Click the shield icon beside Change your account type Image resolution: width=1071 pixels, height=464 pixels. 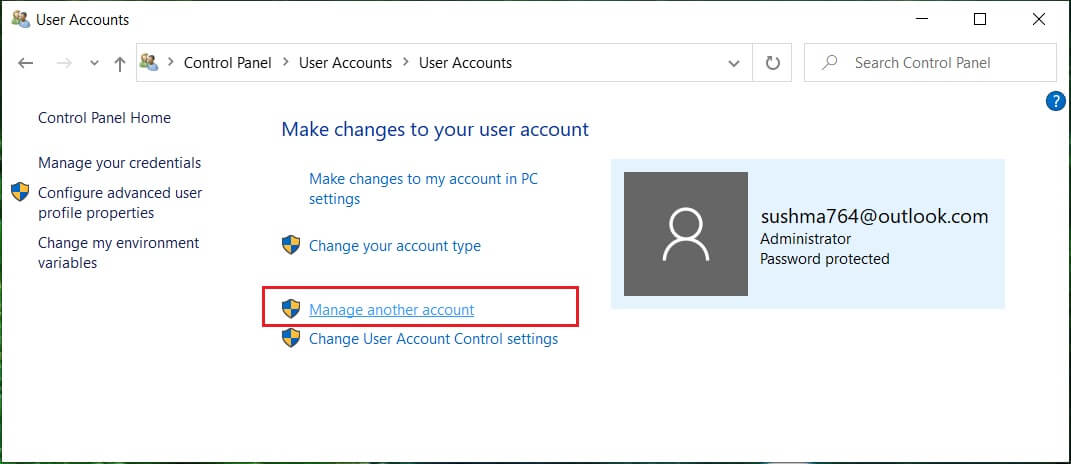click(291, 245)
